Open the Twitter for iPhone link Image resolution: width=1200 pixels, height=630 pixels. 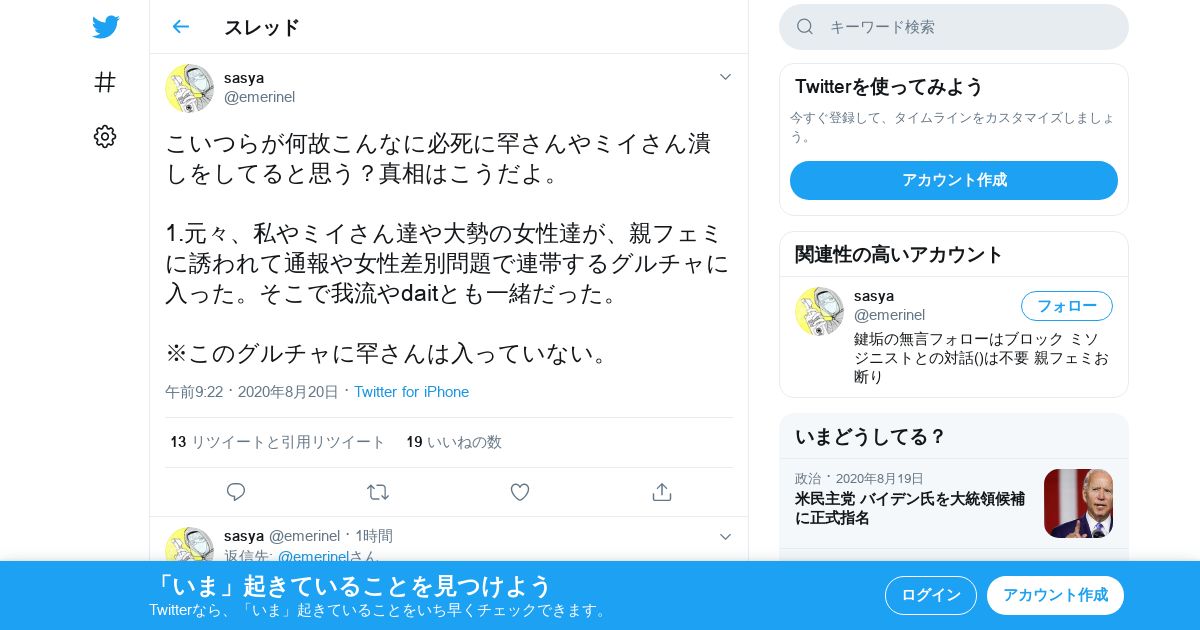click(411, 392)
